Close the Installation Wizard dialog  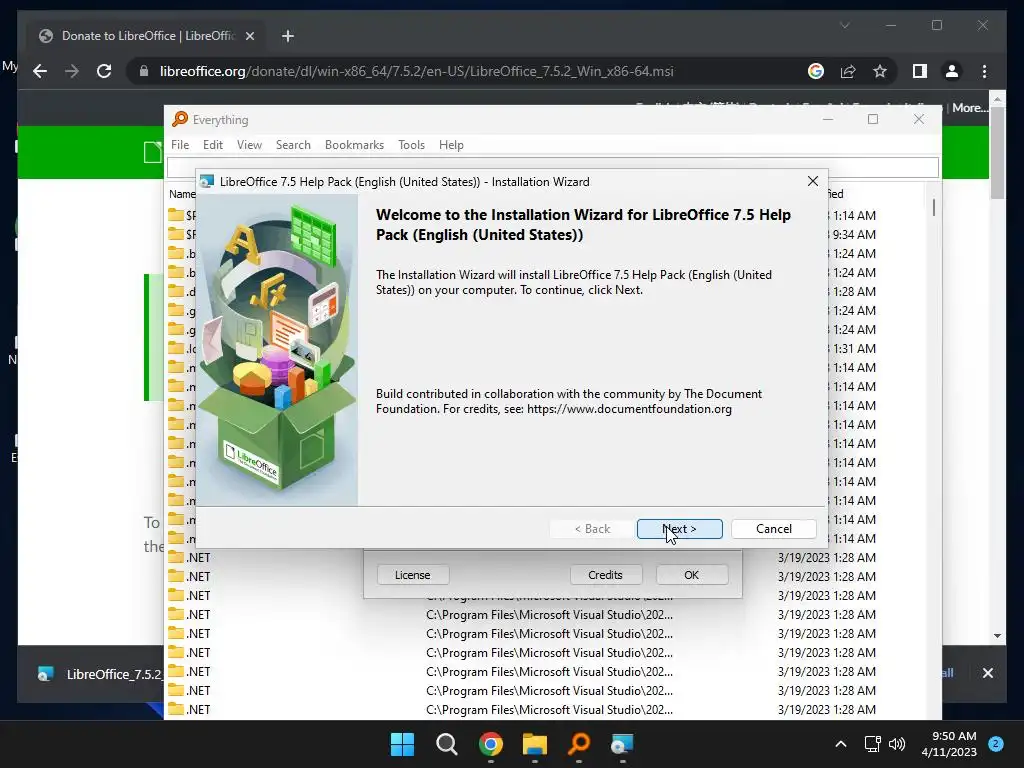pos(812,182)
